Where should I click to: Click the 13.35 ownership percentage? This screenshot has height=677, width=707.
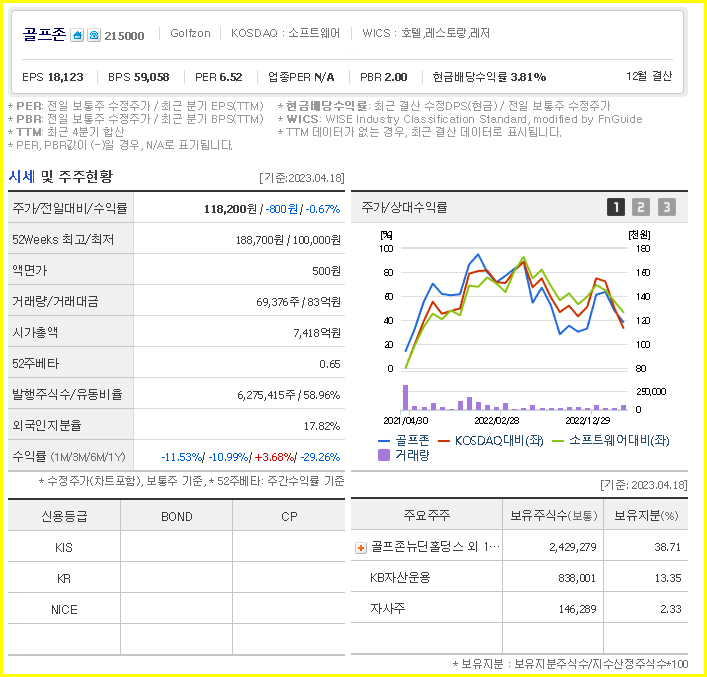click(667, 578)
